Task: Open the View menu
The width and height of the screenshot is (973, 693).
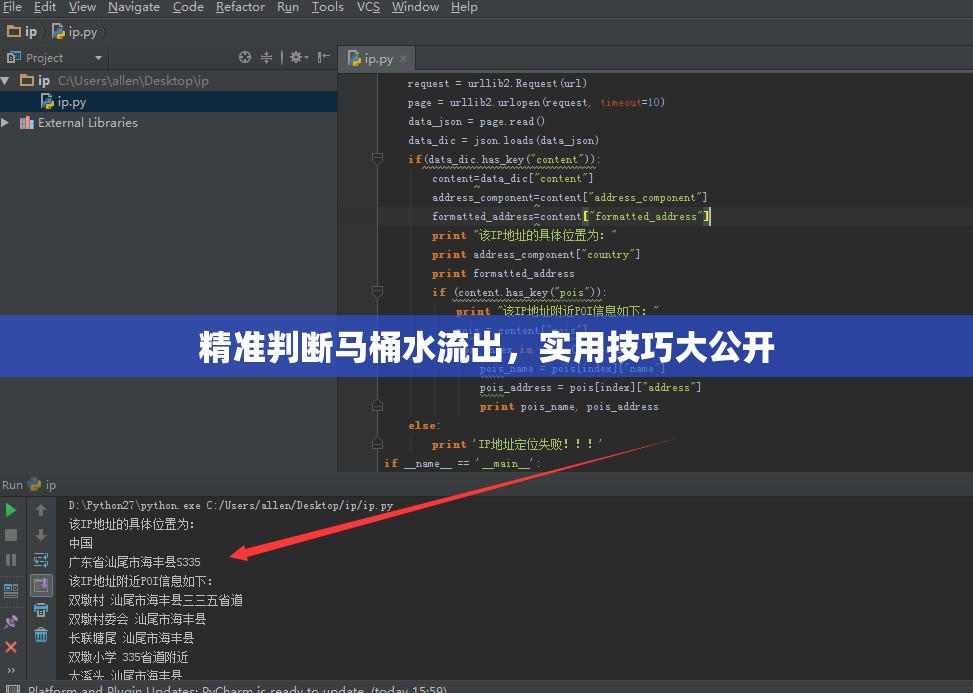Action: (x=82, y=7)
